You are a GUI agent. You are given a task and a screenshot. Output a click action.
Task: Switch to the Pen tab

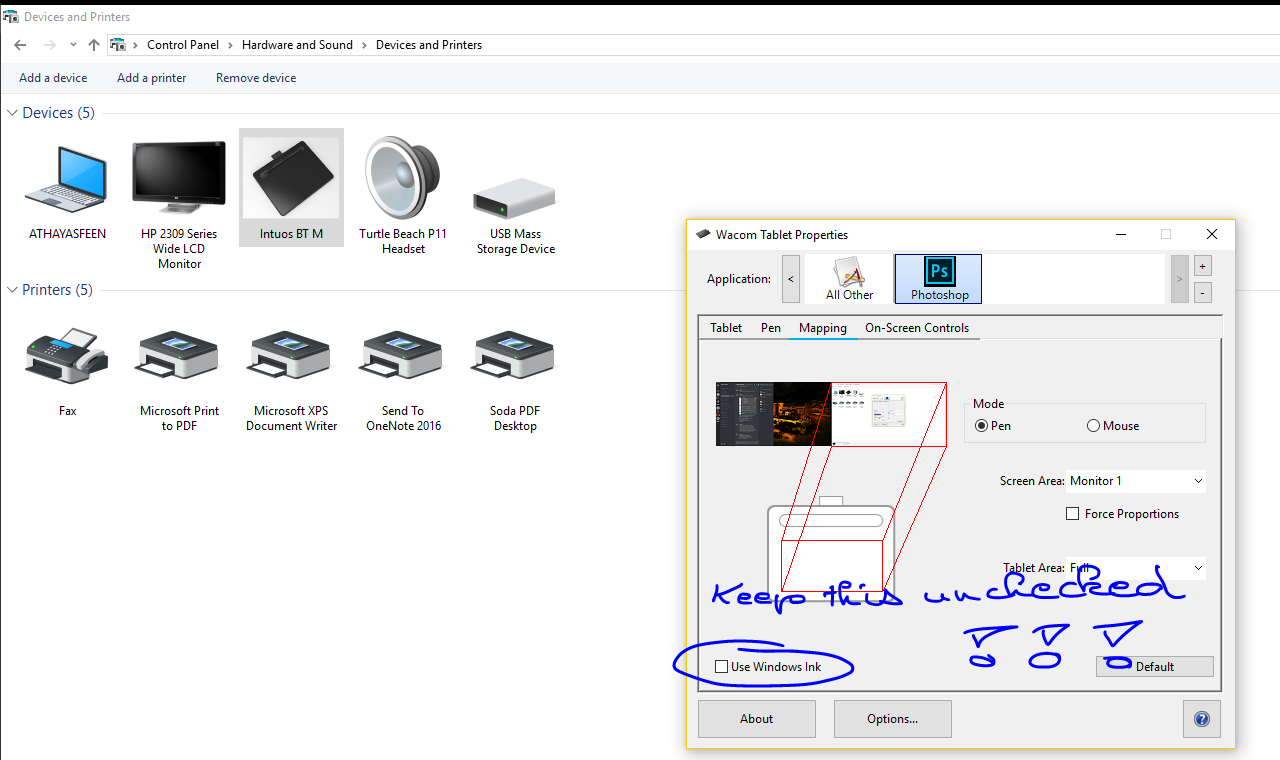(x=771, y=328)
